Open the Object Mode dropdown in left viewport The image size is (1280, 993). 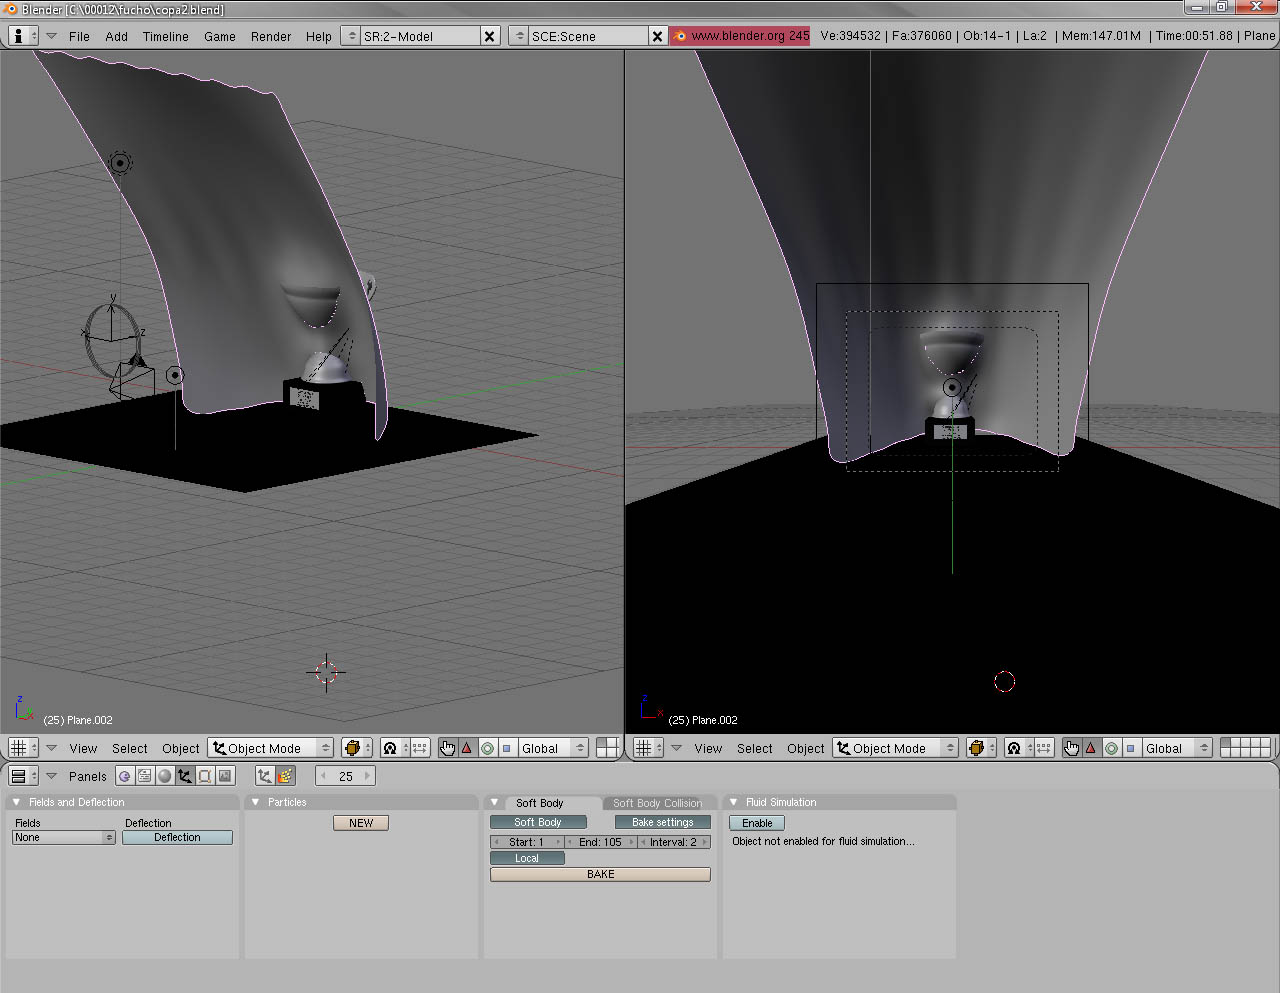271,748
